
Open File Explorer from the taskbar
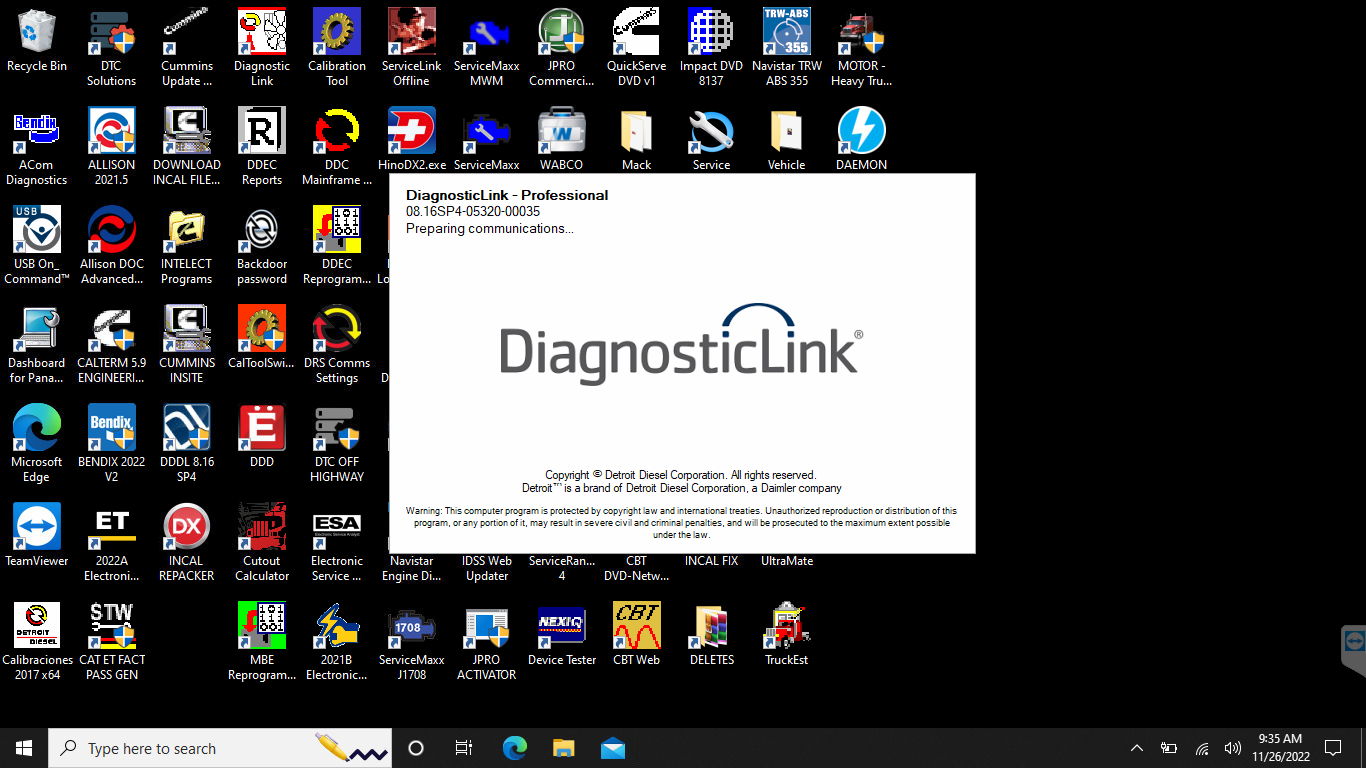tap(564, 748)
